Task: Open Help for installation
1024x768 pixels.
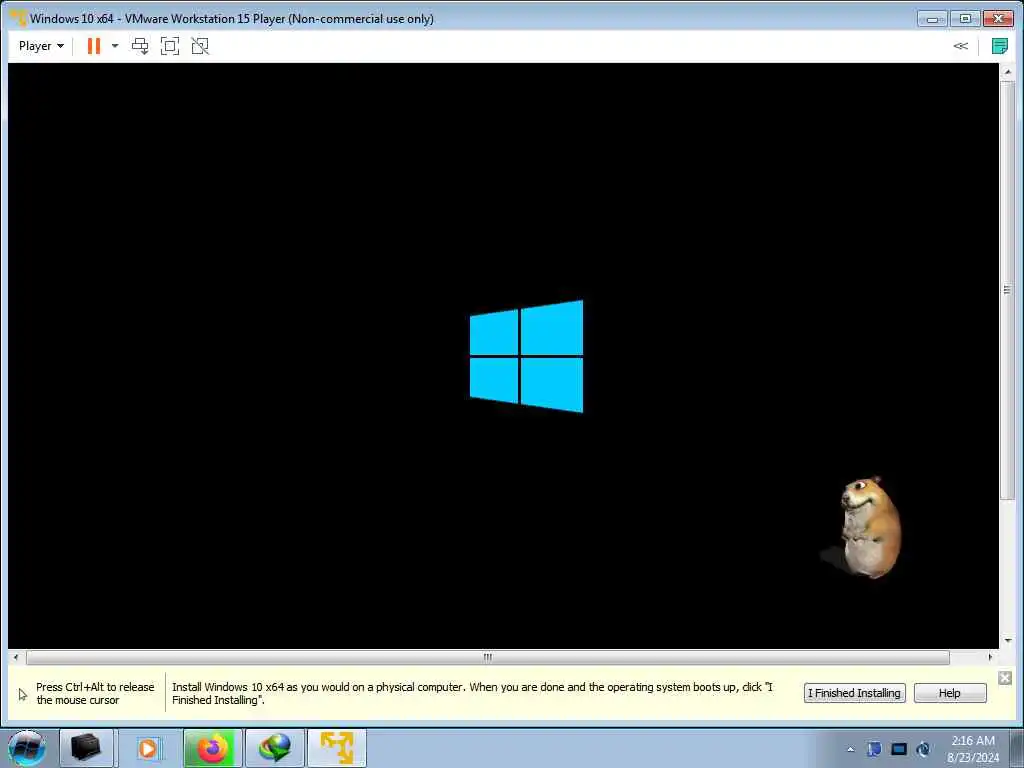Action: tap(950, 693)
